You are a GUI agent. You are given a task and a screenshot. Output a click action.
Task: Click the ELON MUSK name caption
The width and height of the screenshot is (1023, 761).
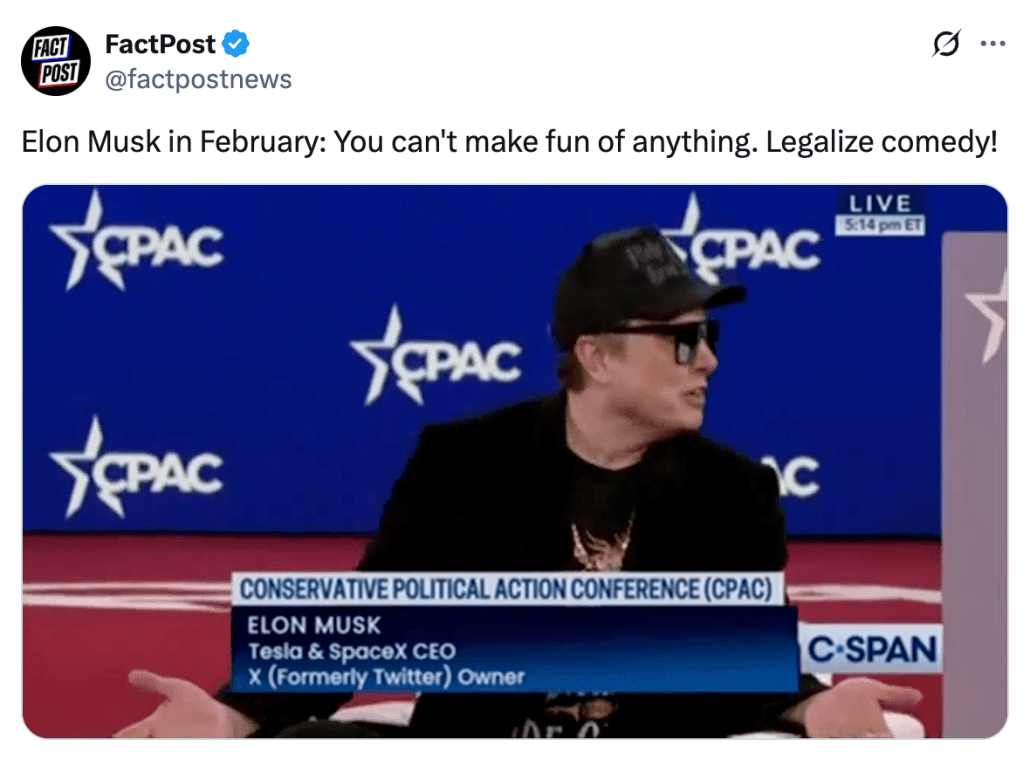click(x=314, y=625)
